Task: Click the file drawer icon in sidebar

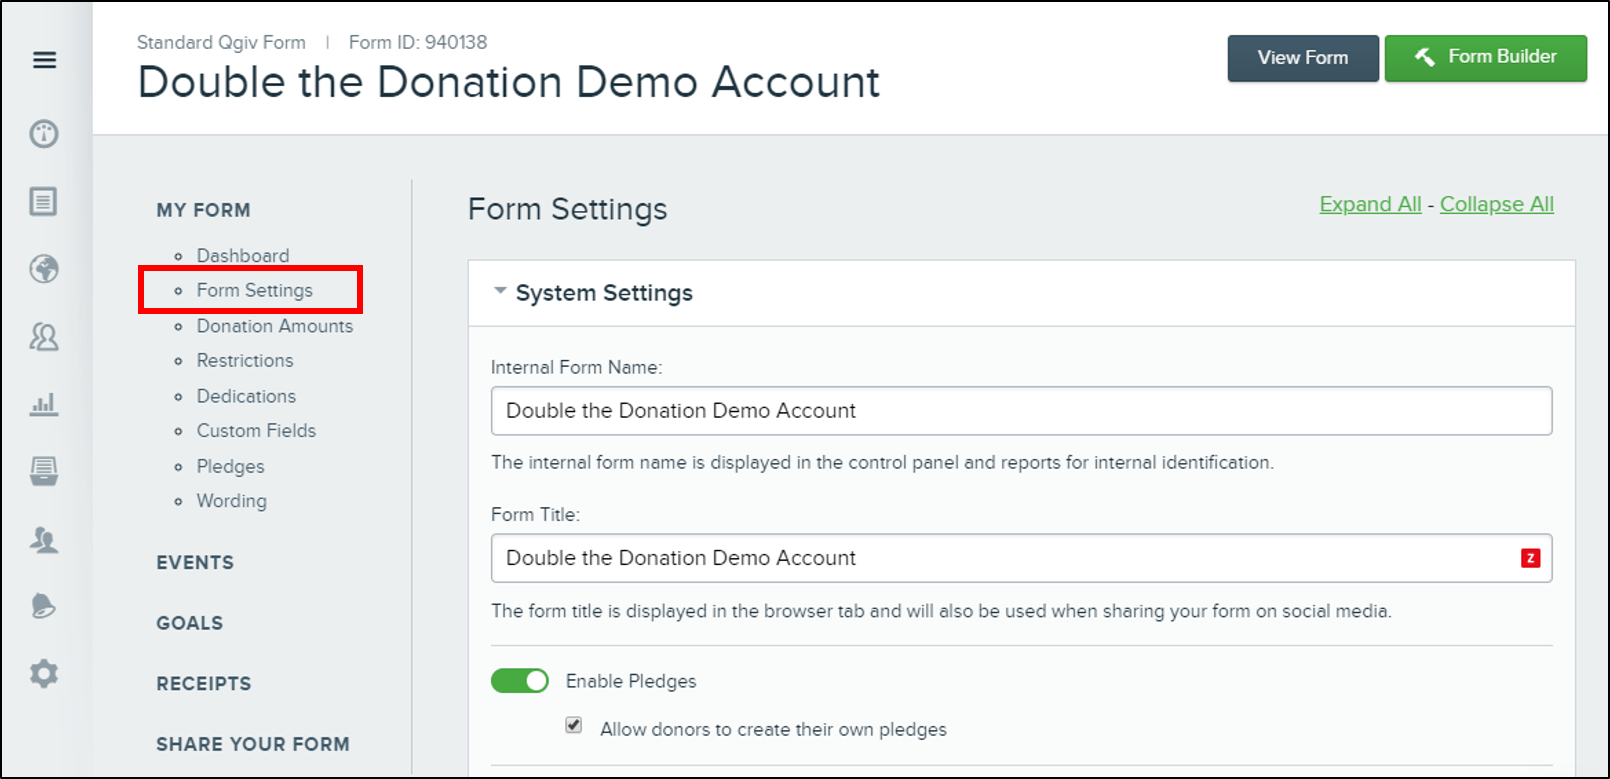Action: click(44, 471)
